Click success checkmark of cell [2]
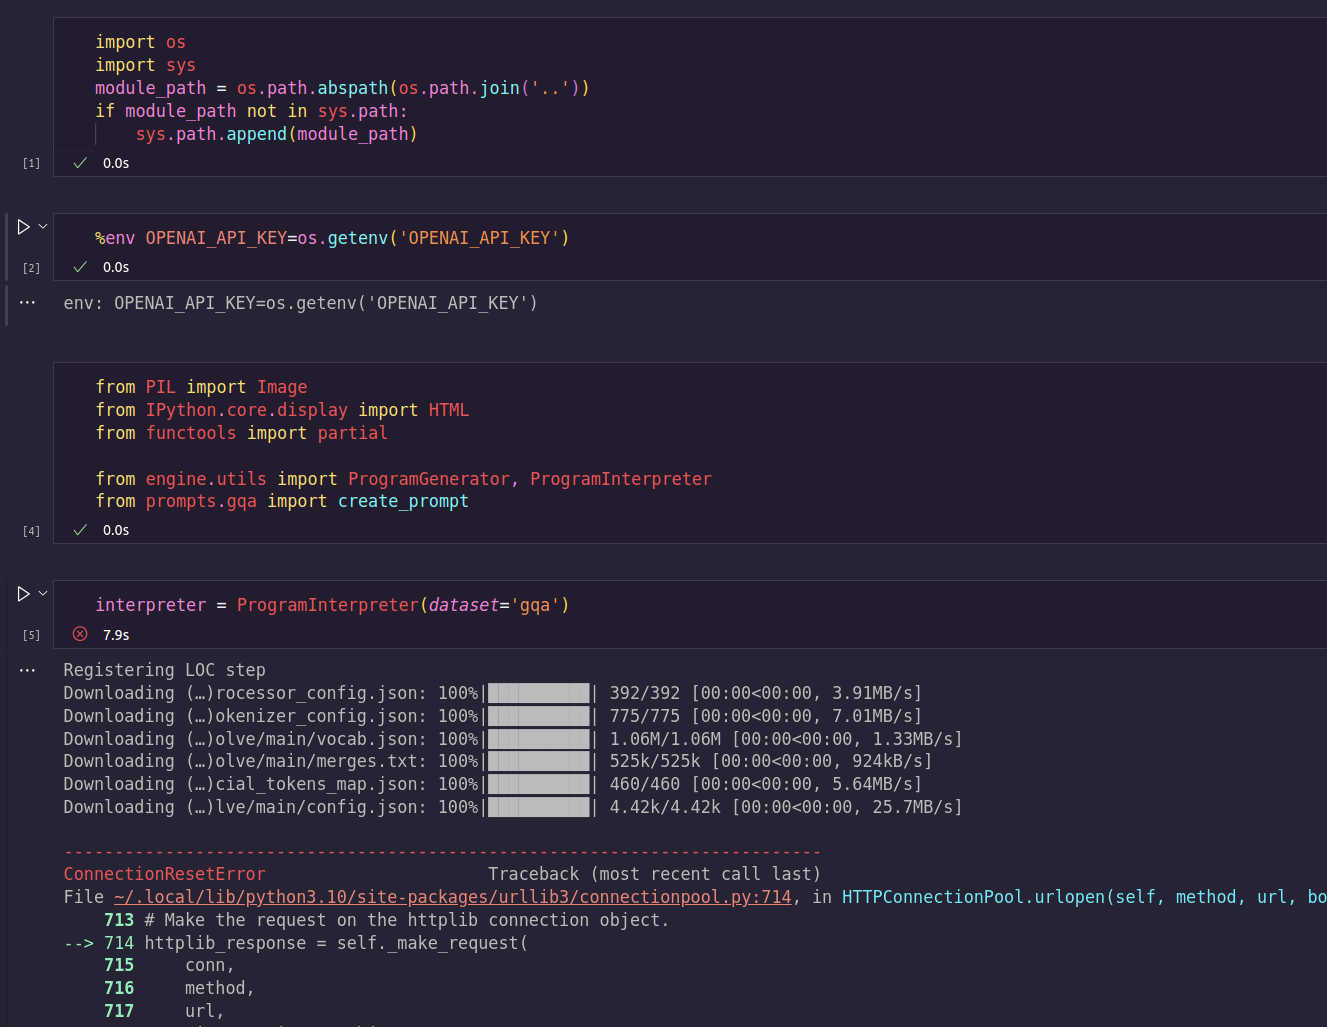The image size is (1327, 1027). (80, 267)
